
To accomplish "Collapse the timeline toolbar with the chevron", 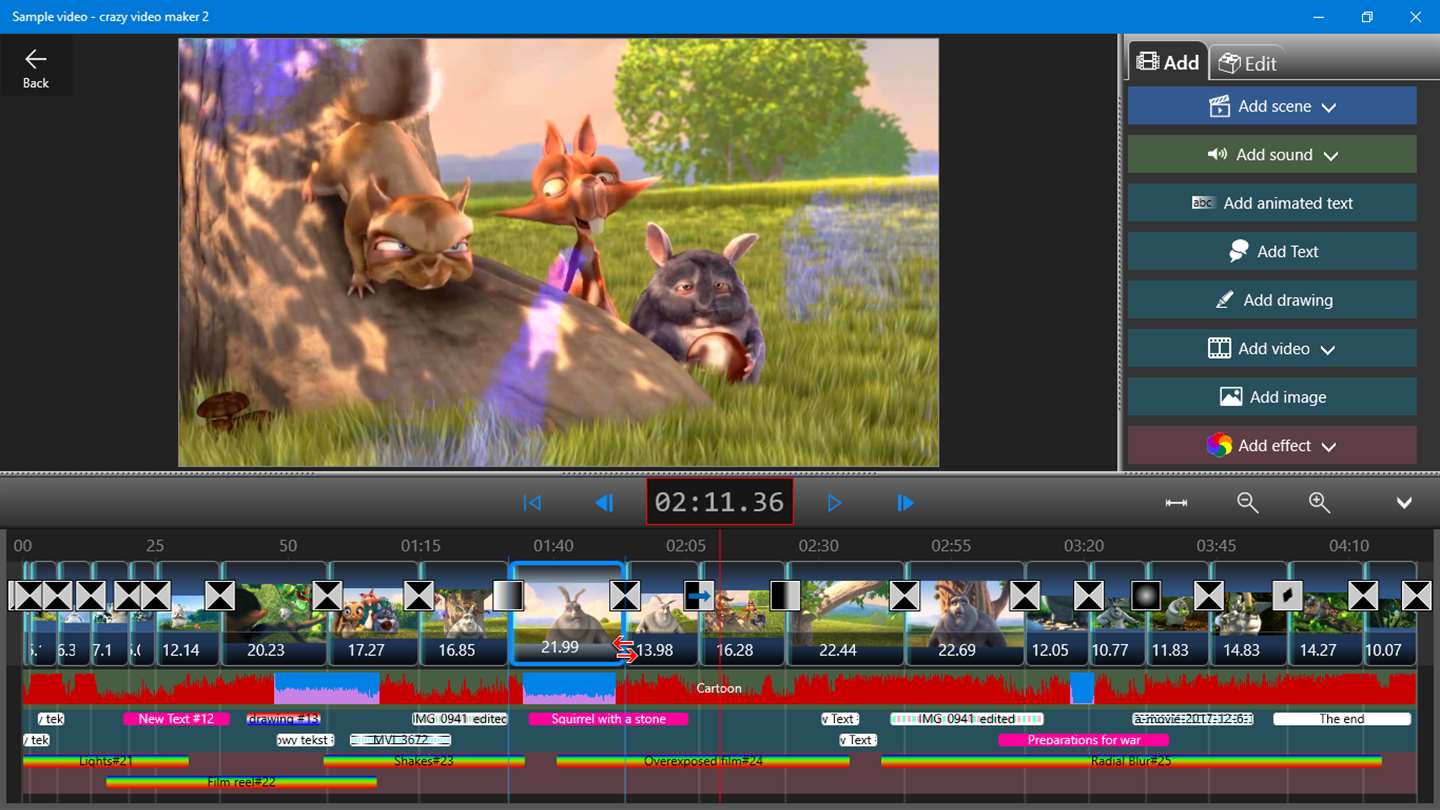I will 1404,503.
